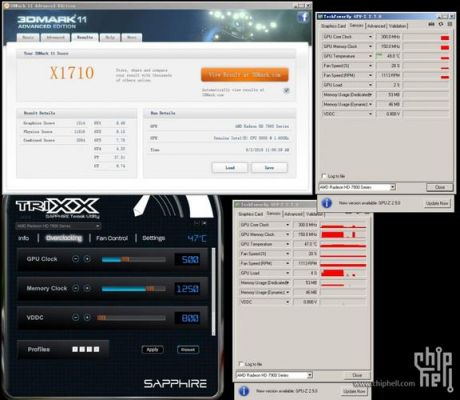Viewport: 460px width, 400px height.
Task: Adjust the GPU Clock slider in TRIXX
Action: pyautogui.click(x=134, y=259)
